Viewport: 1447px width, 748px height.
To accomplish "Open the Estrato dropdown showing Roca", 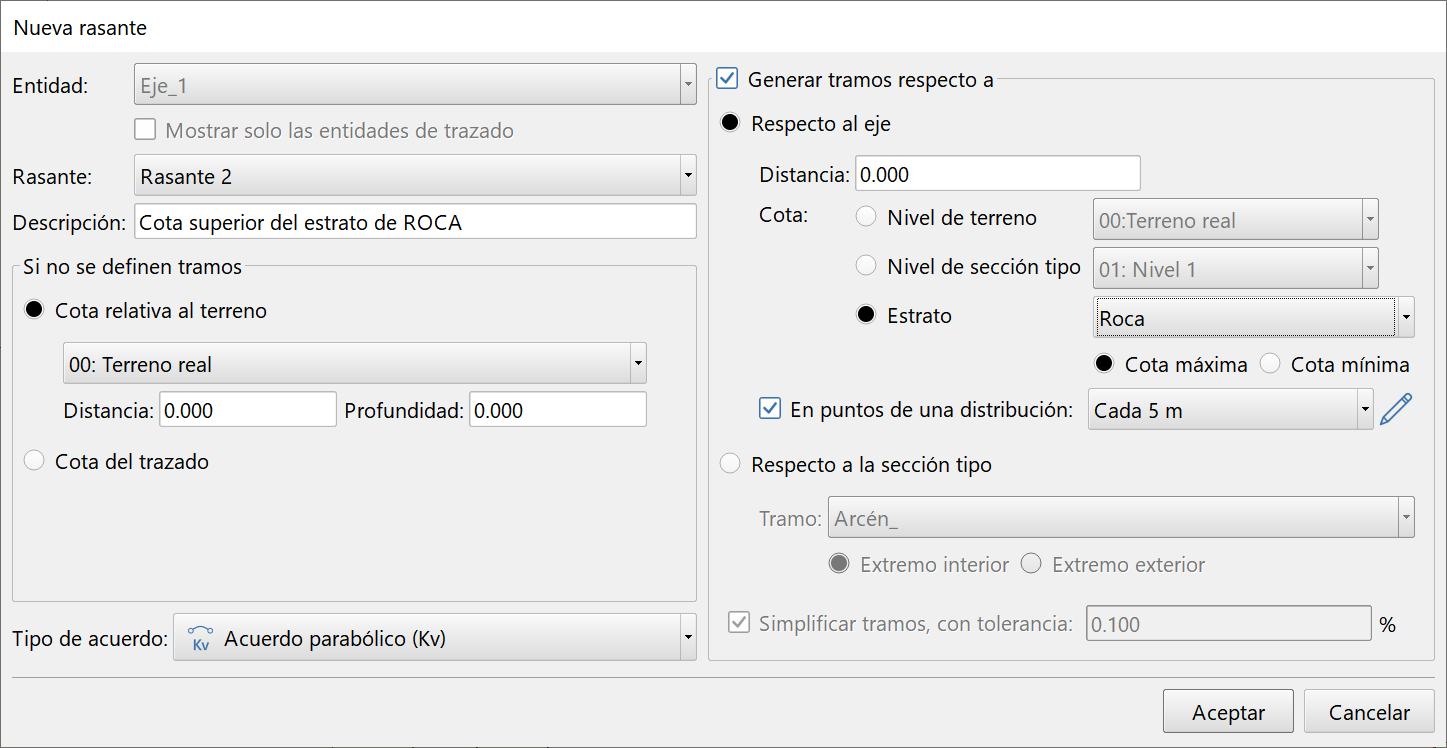I will tap(1405, 317).
